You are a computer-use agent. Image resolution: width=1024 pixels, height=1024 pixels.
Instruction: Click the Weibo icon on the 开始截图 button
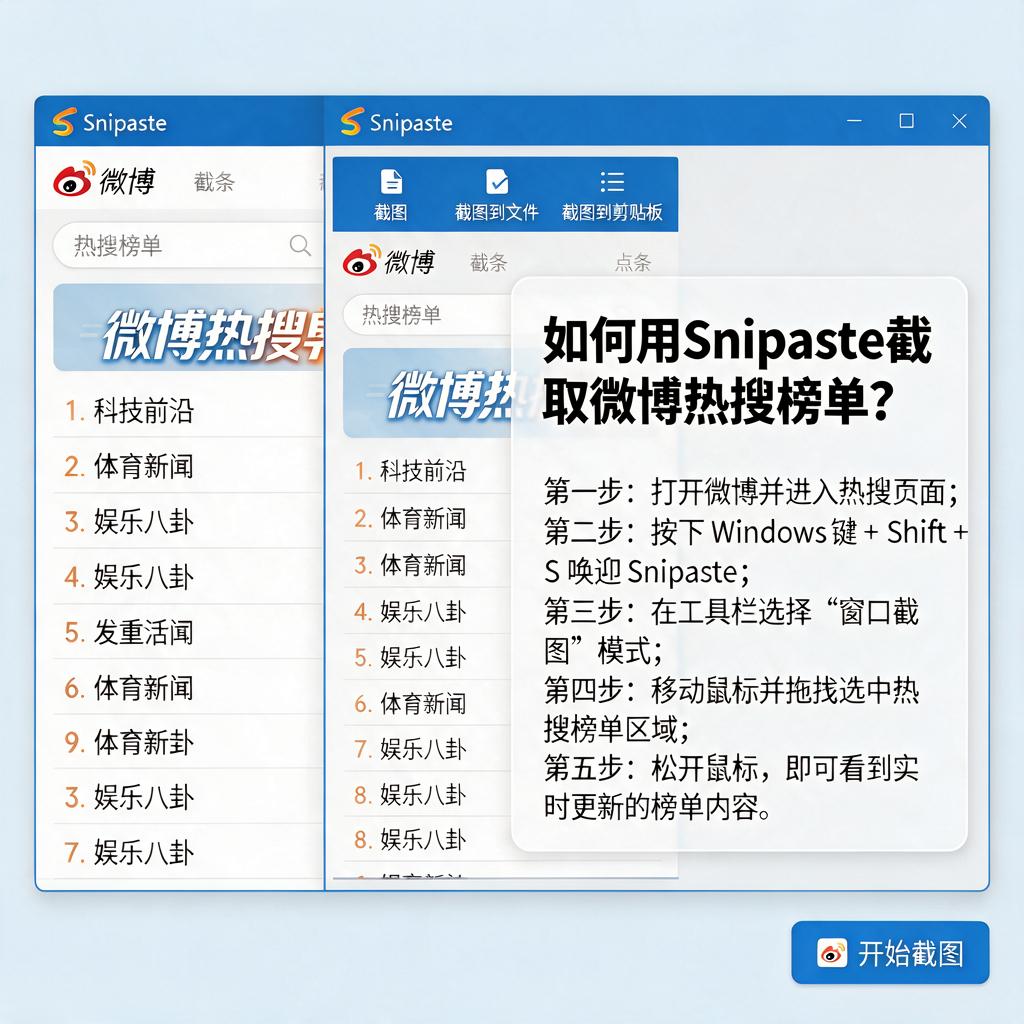[832, 953]
